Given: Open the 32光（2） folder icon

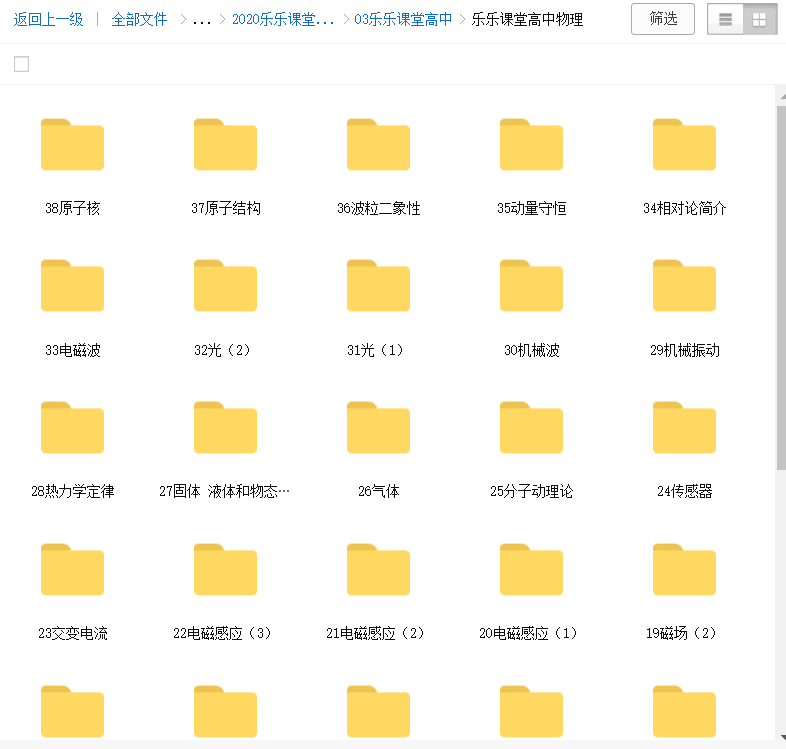Looking at the screenshot, I should pos(226,286).
